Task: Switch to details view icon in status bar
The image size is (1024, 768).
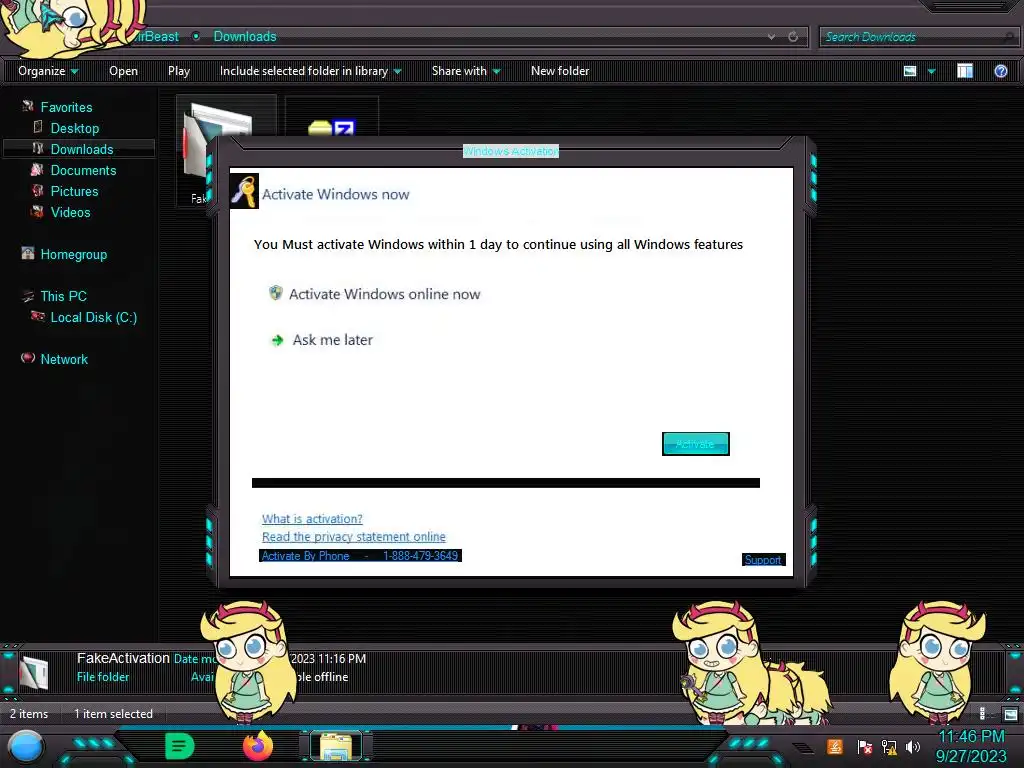Action: (x=983, y=714)
